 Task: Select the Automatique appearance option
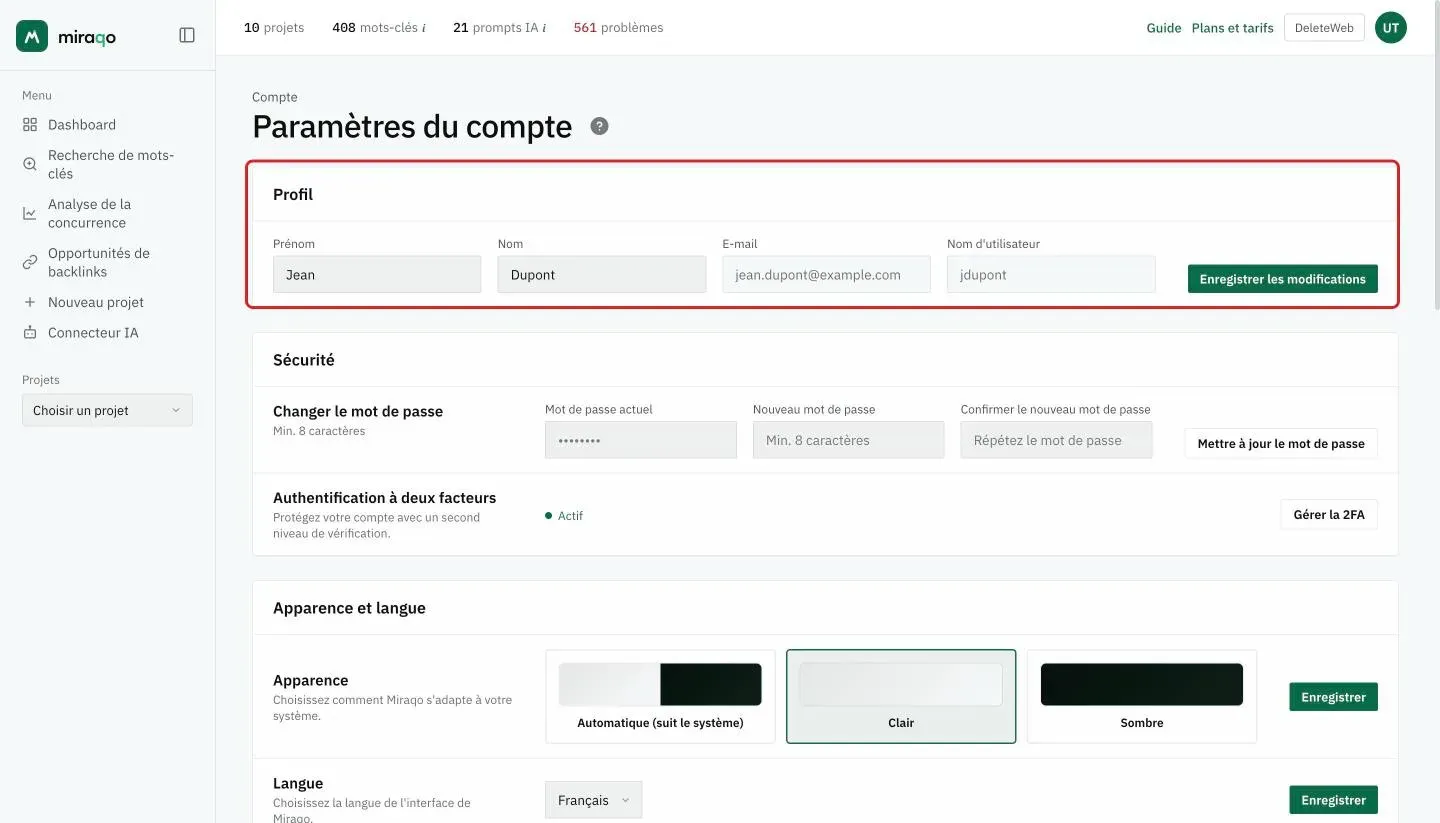click(x=660, y=696)
